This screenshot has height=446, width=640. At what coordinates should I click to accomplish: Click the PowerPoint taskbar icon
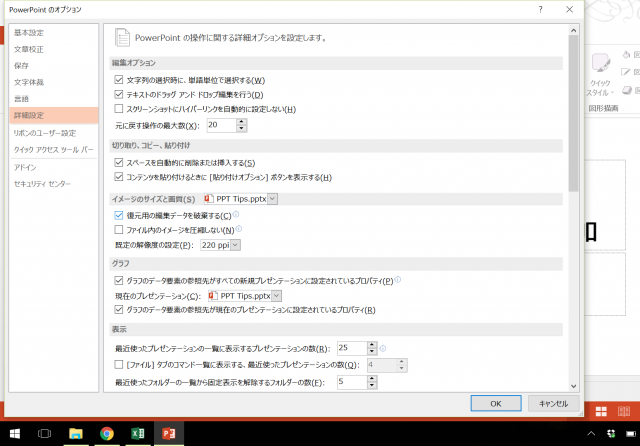click(169, 433)
